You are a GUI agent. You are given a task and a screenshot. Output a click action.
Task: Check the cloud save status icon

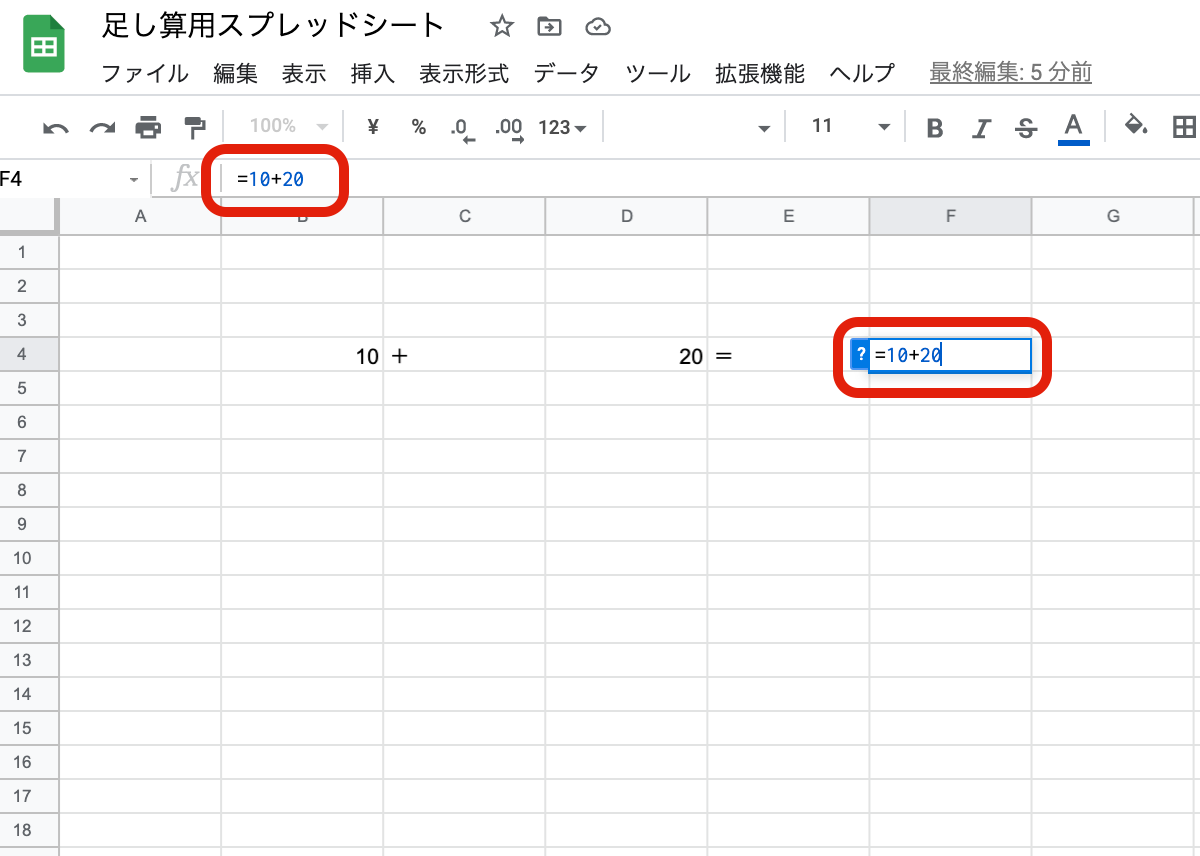(x=598, y=27)
